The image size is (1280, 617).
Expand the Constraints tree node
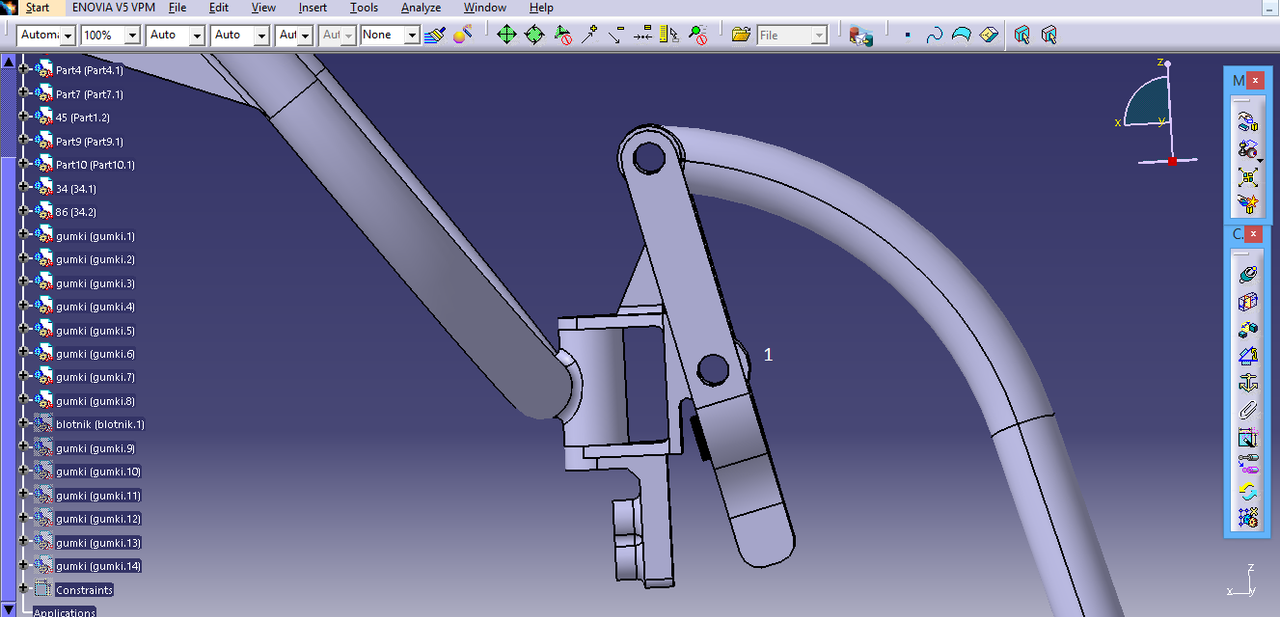pyautogui.click(x=25, y=589)
